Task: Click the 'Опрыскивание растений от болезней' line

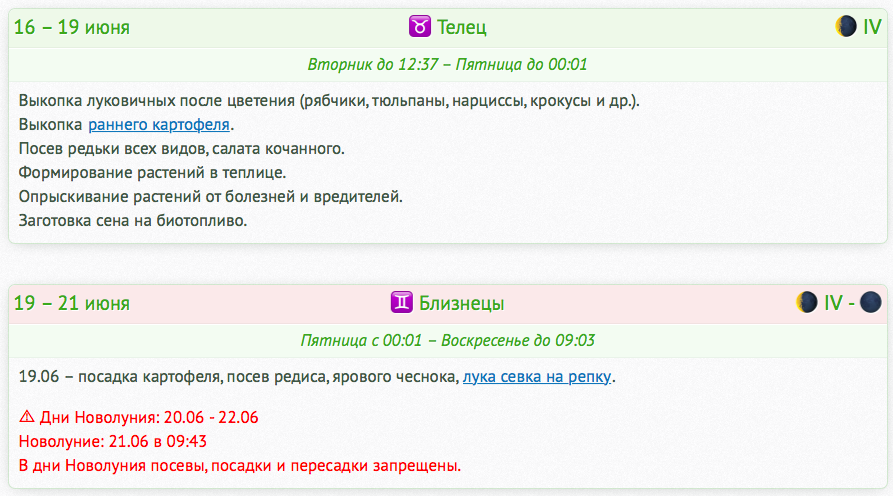Action: coord(210,197)
